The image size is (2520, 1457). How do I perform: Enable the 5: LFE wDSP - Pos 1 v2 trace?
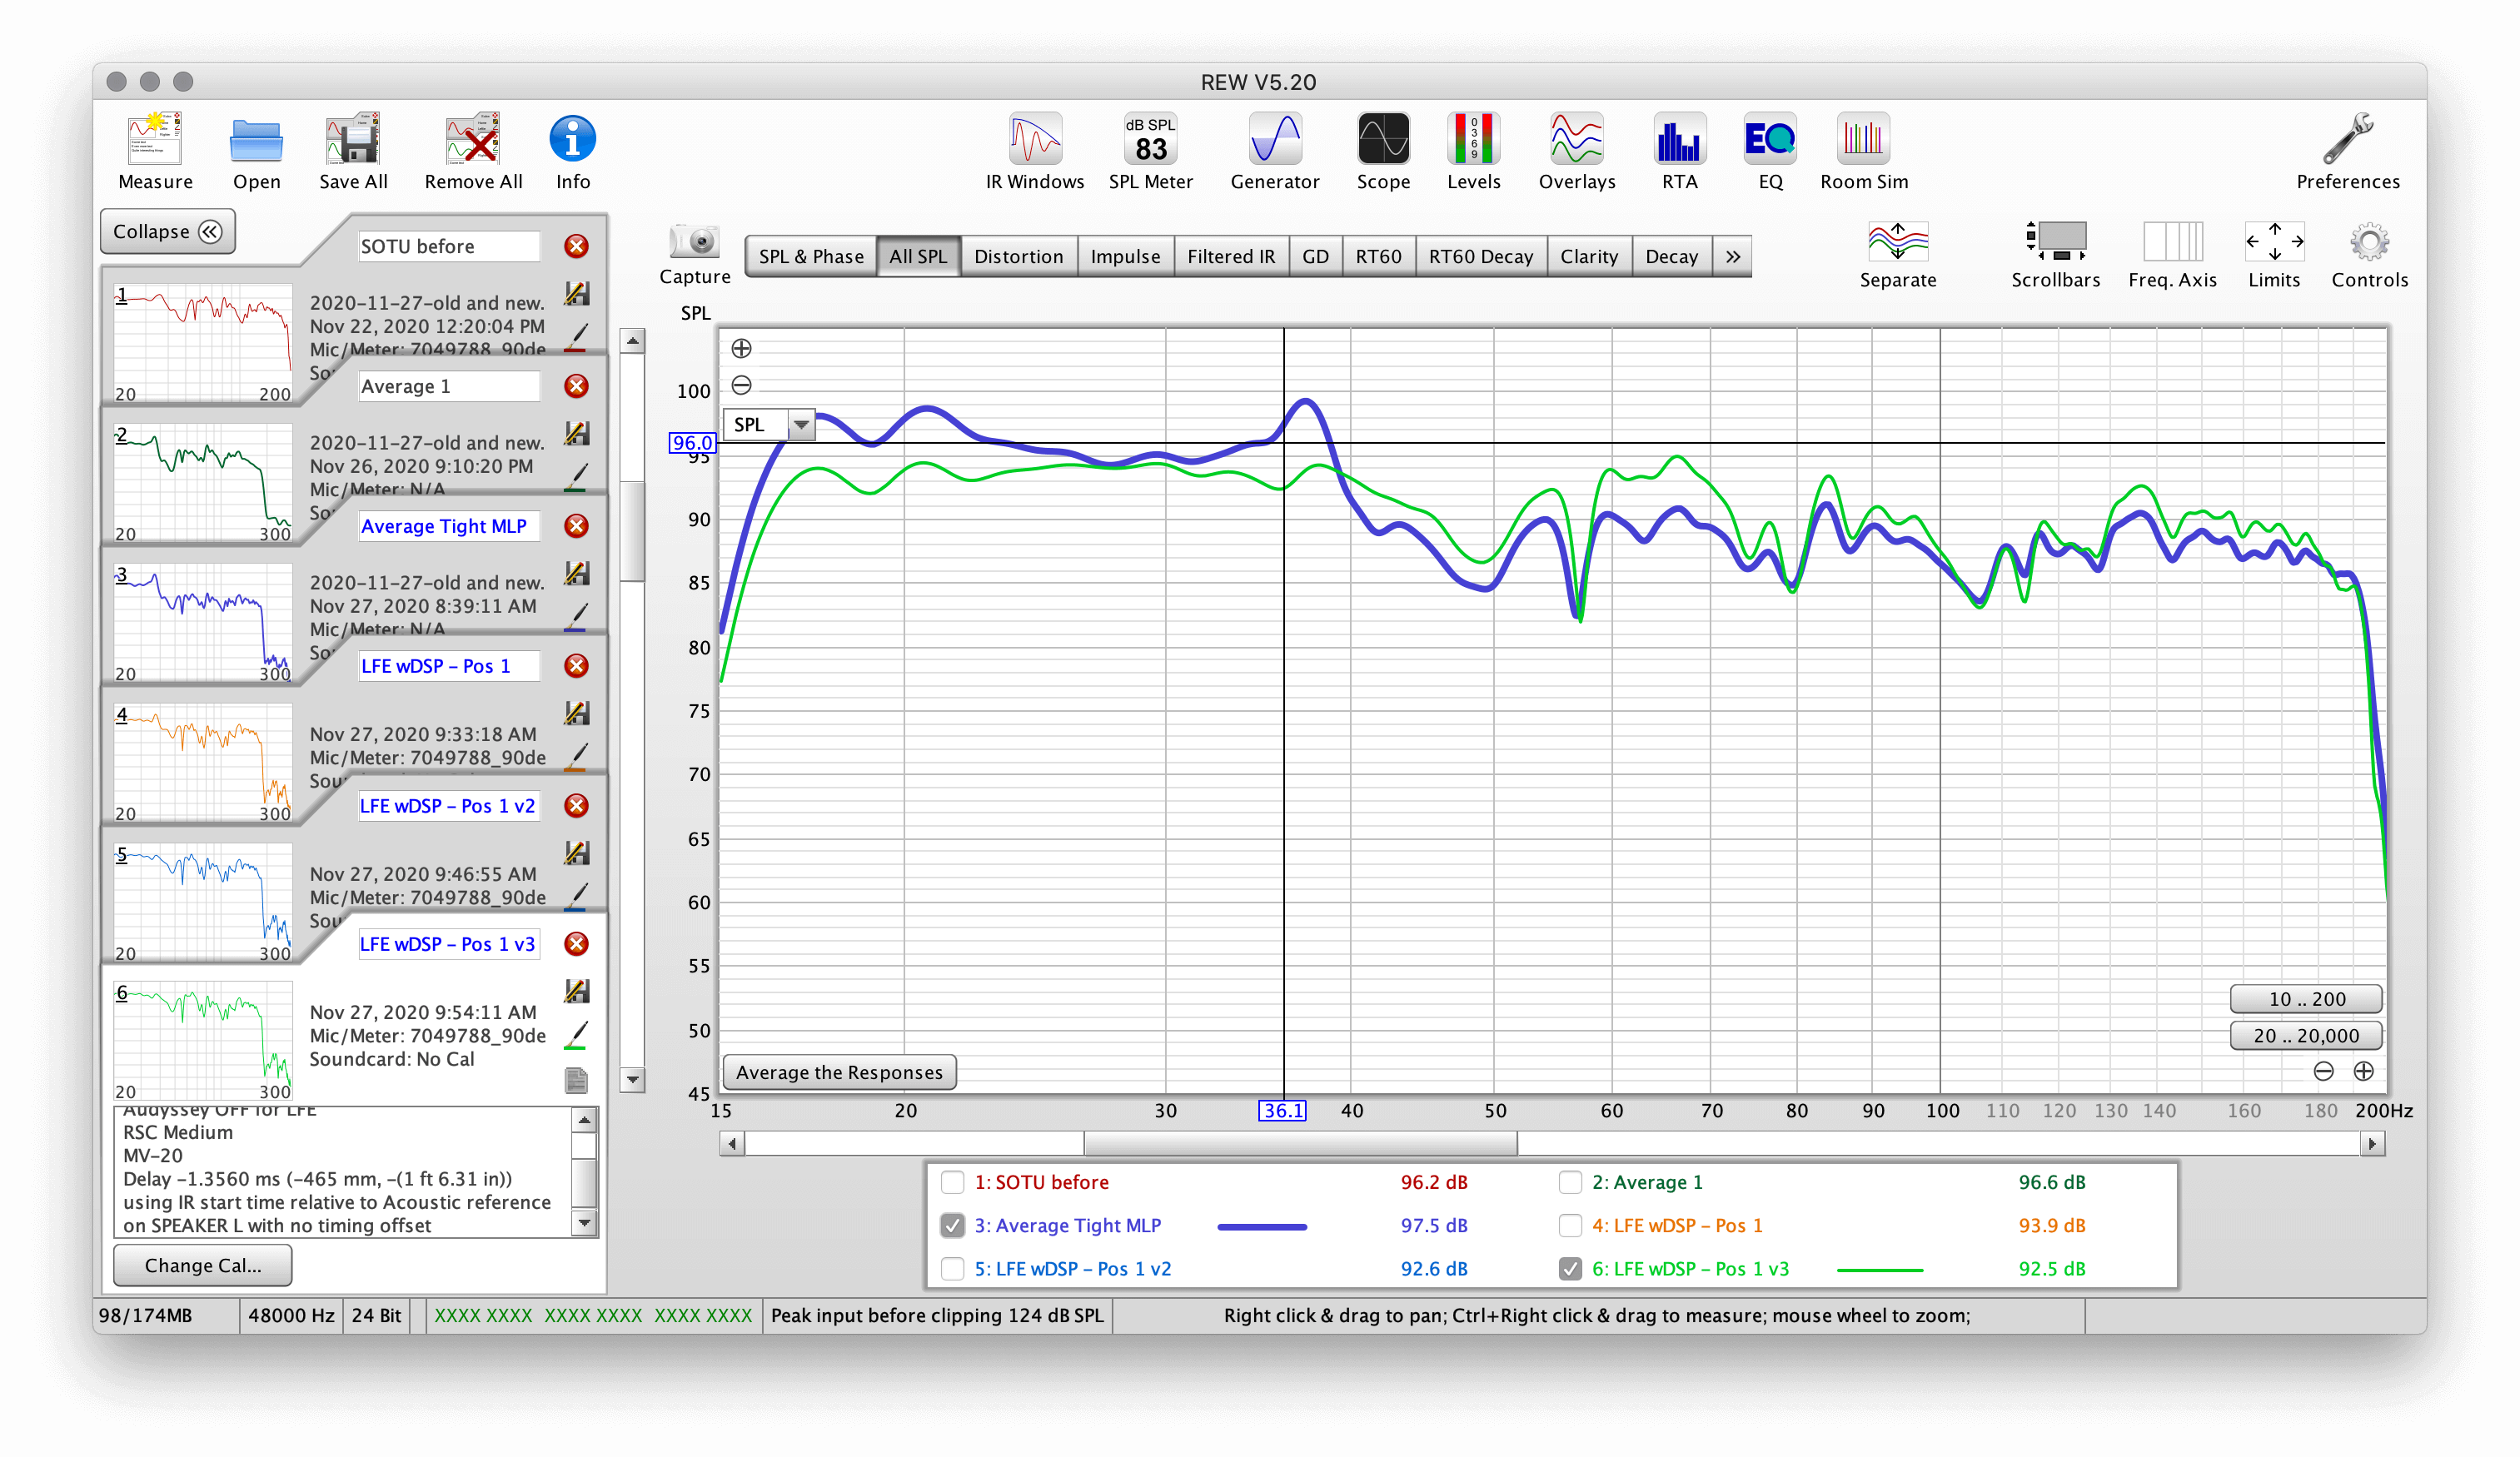(953, 1268)
